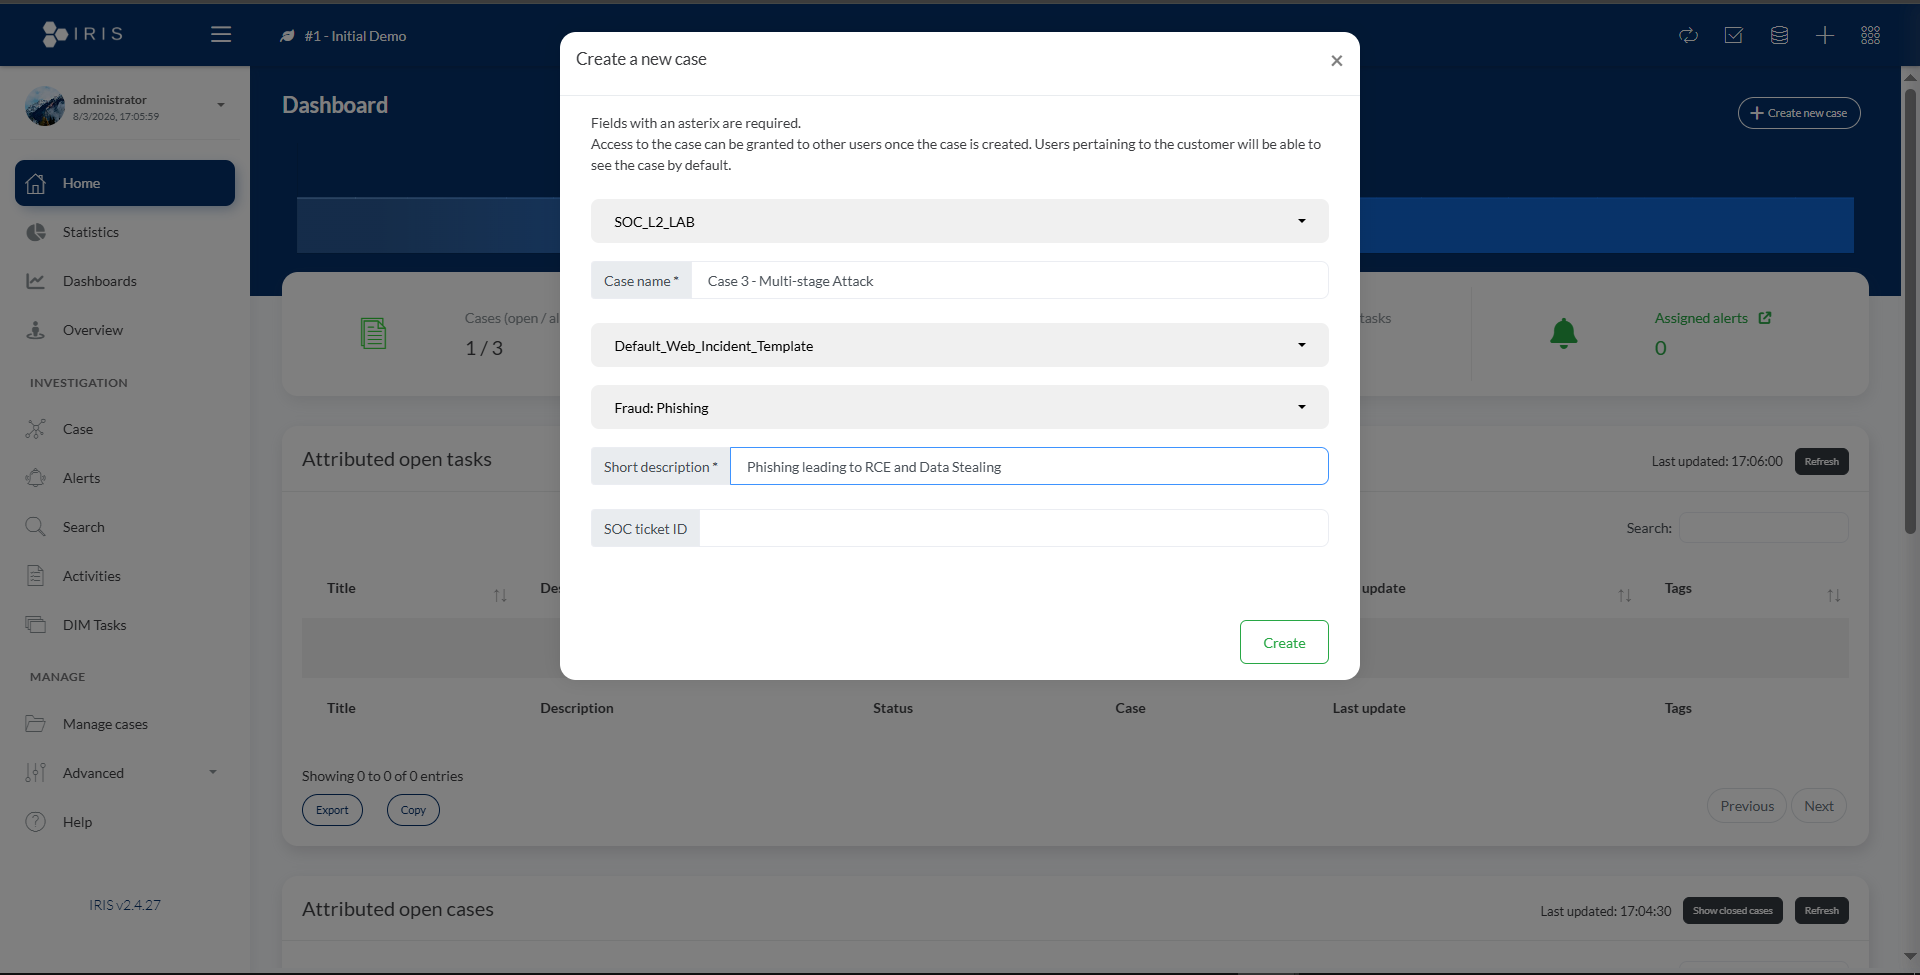Open the Assigned alerts external link icon

click(1765, 318)
